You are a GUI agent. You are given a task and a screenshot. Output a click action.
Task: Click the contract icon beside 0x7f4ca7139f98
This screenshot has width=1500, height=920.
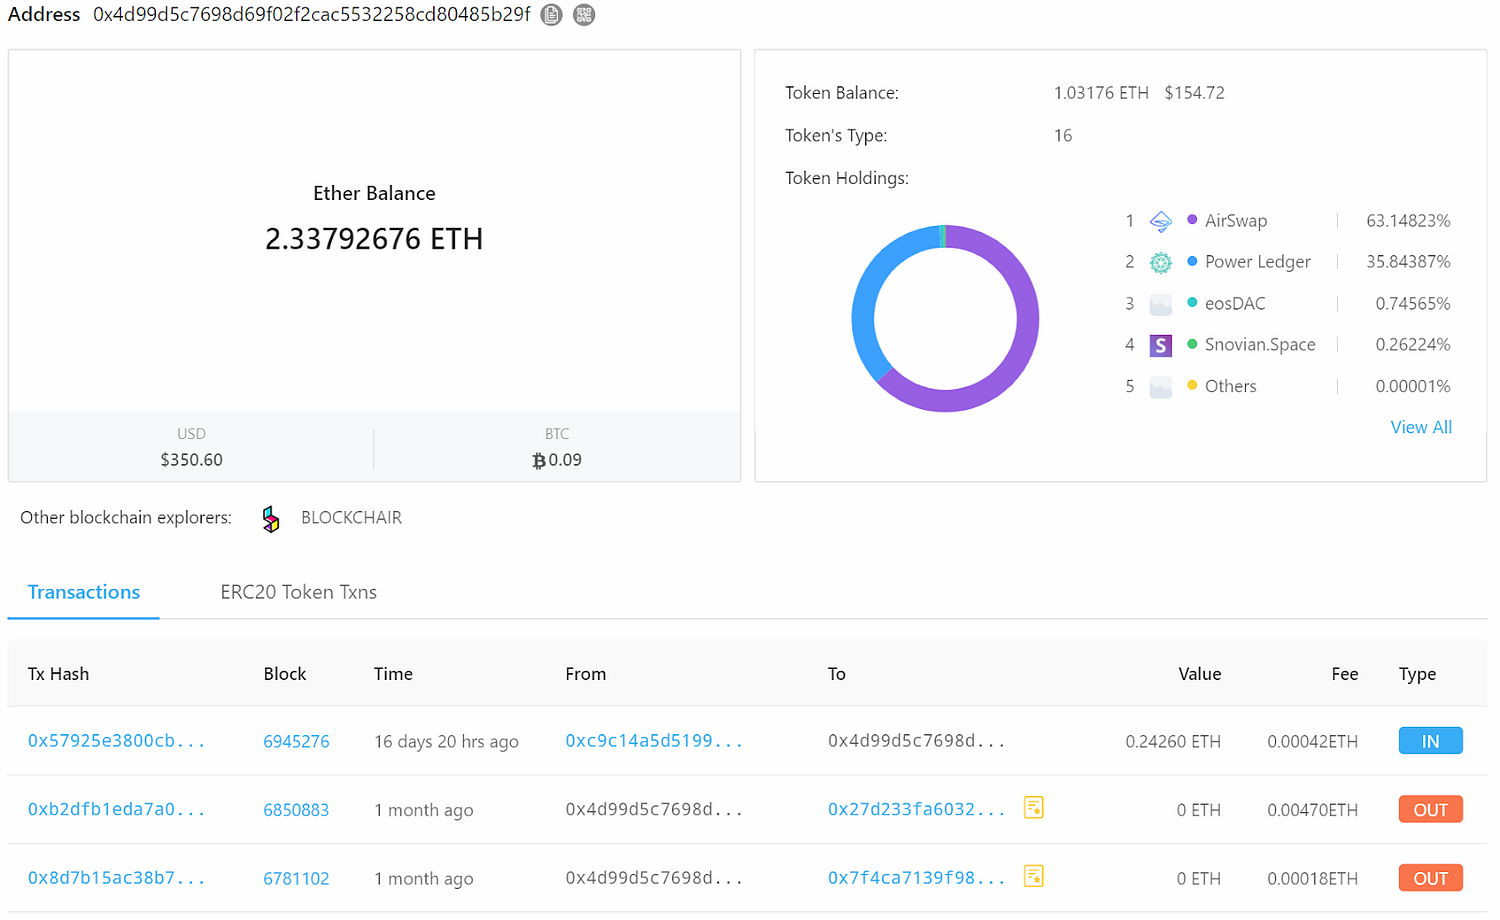[1034, 876]
